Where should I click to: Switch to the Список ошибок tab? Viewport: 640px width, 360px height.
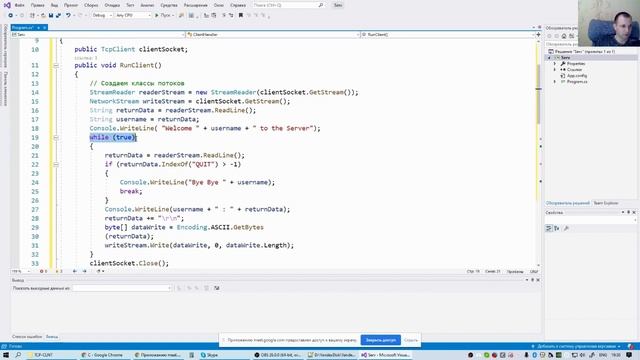click(x=27, y=337)
